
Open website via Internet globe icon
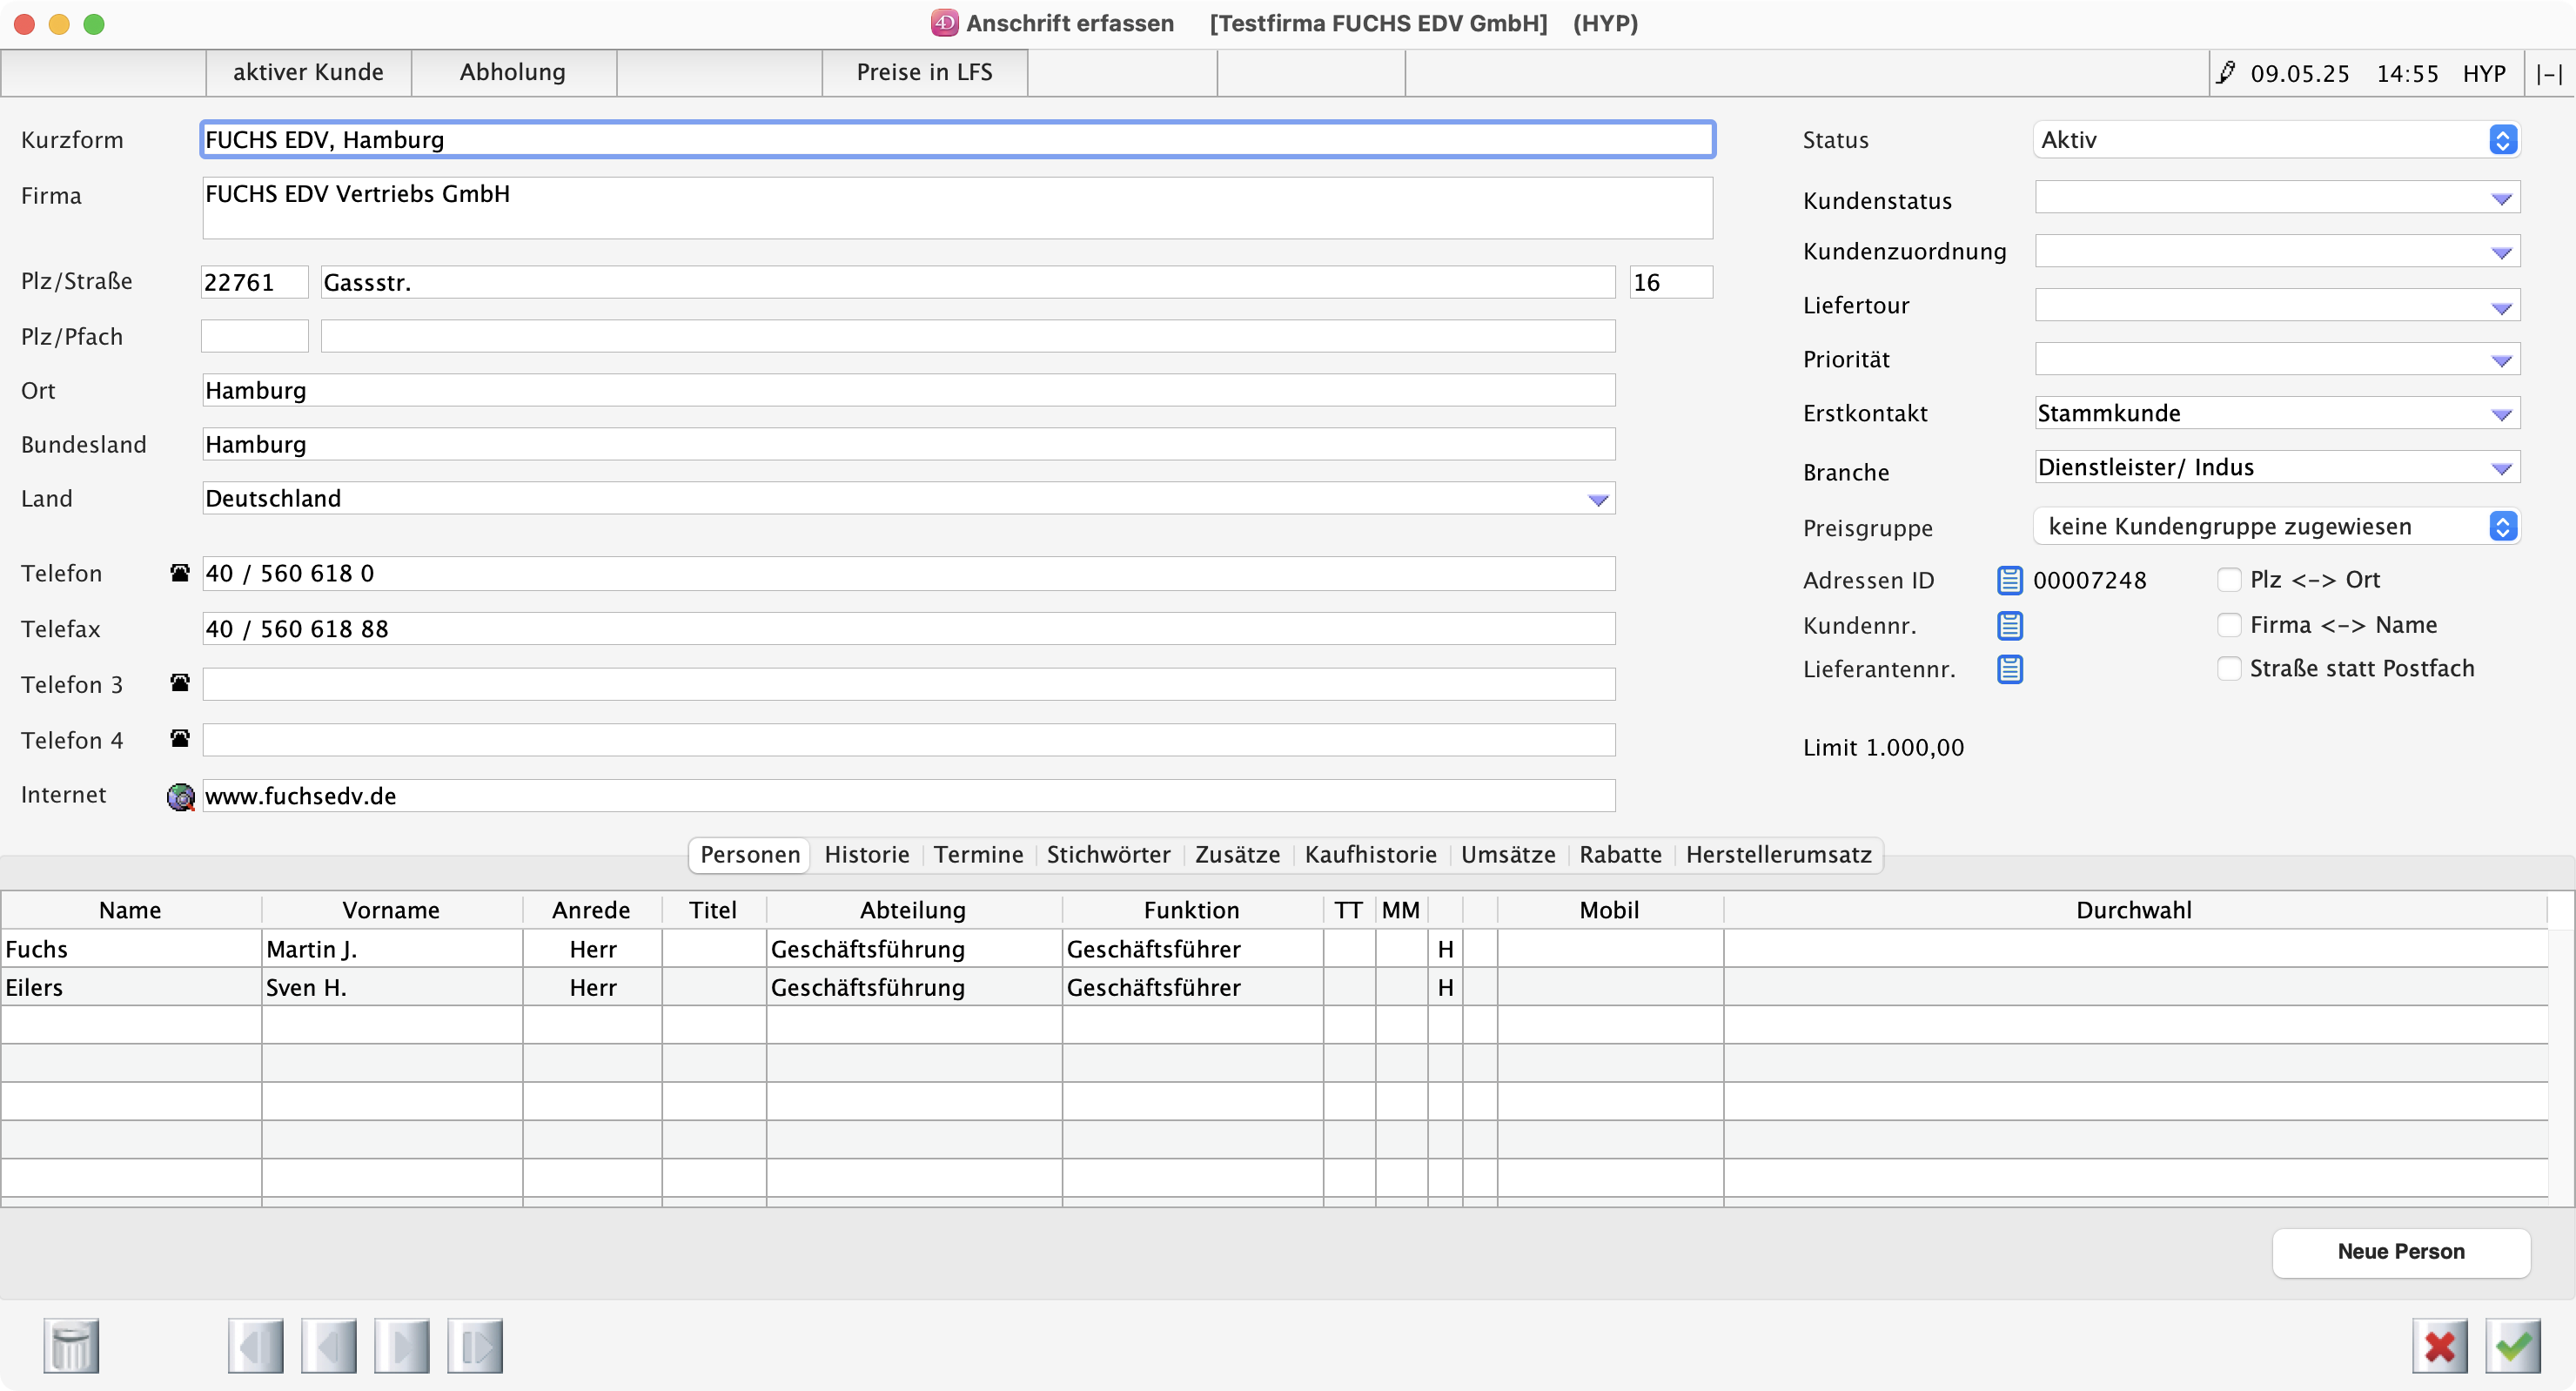coord(180,797)
